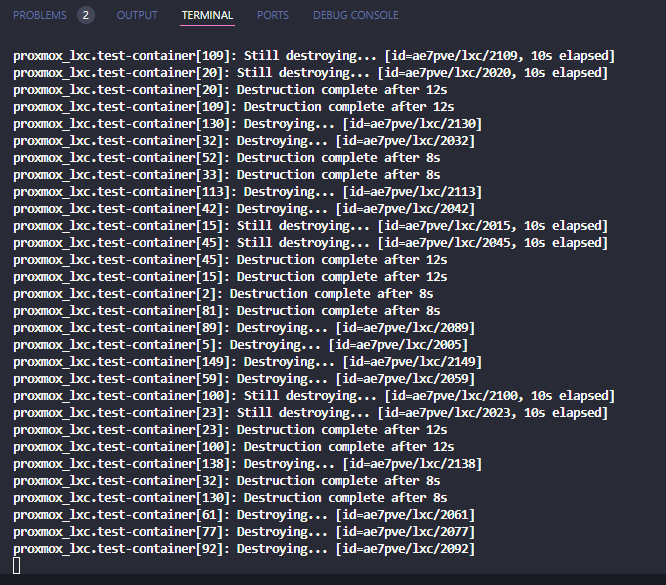Switch to DEBUG CONSOLE tab
The height and width of the screenshot is (585, 666).
point(356,15)
